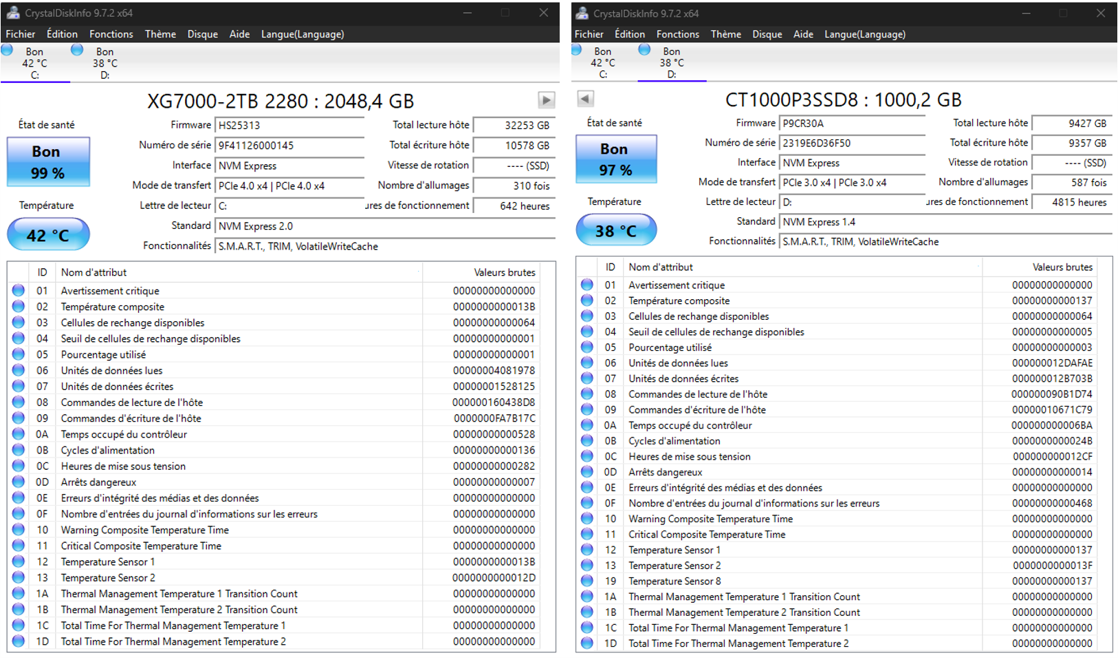1118x658 pixels.
Task: Click Total lecture hôte value 32253 GB
Action: [x=513, y=125]
